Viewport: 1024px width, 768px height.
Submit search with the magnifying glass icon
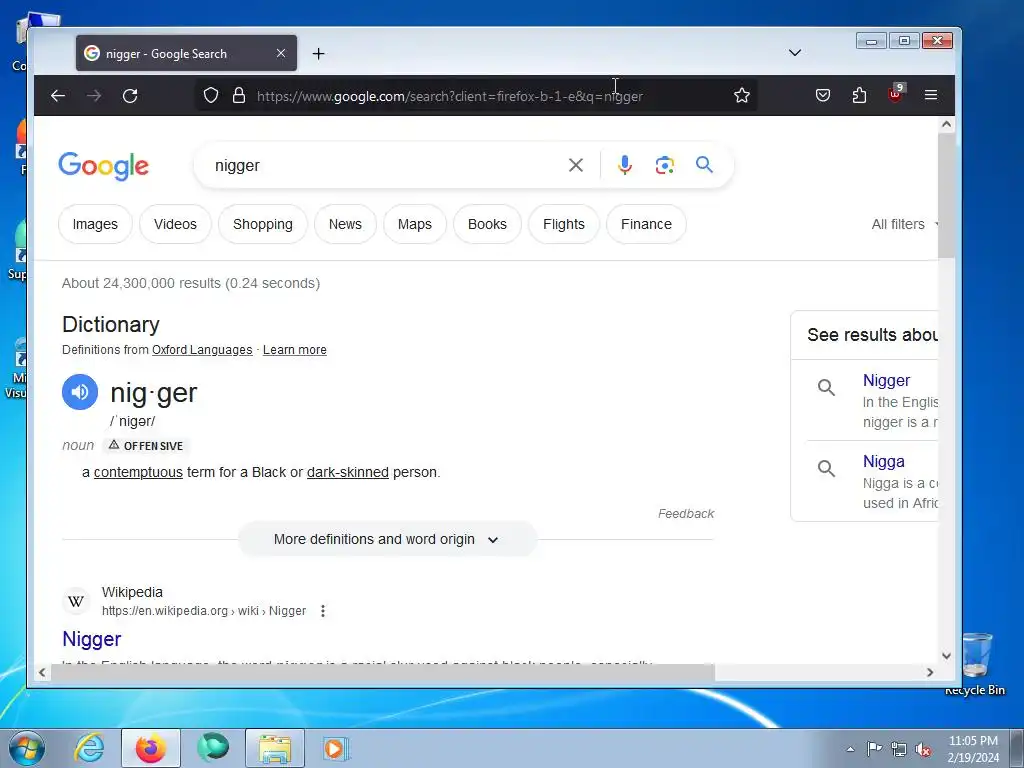click(x=704, y=165)
